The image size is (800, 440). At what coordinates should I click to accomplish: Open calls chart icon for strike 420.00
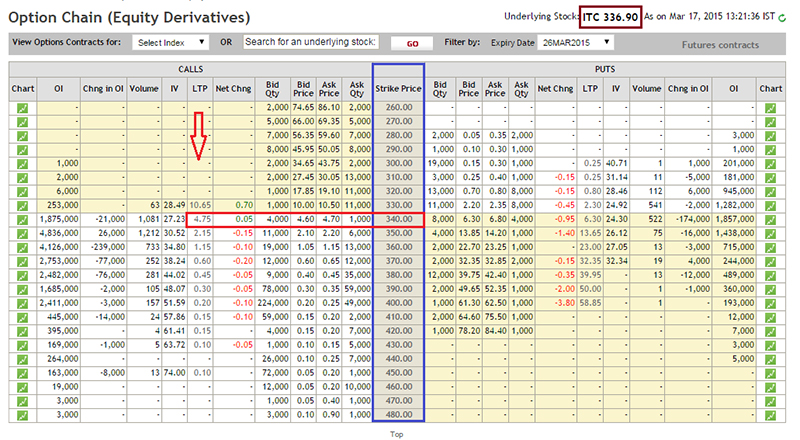point(22,331)
